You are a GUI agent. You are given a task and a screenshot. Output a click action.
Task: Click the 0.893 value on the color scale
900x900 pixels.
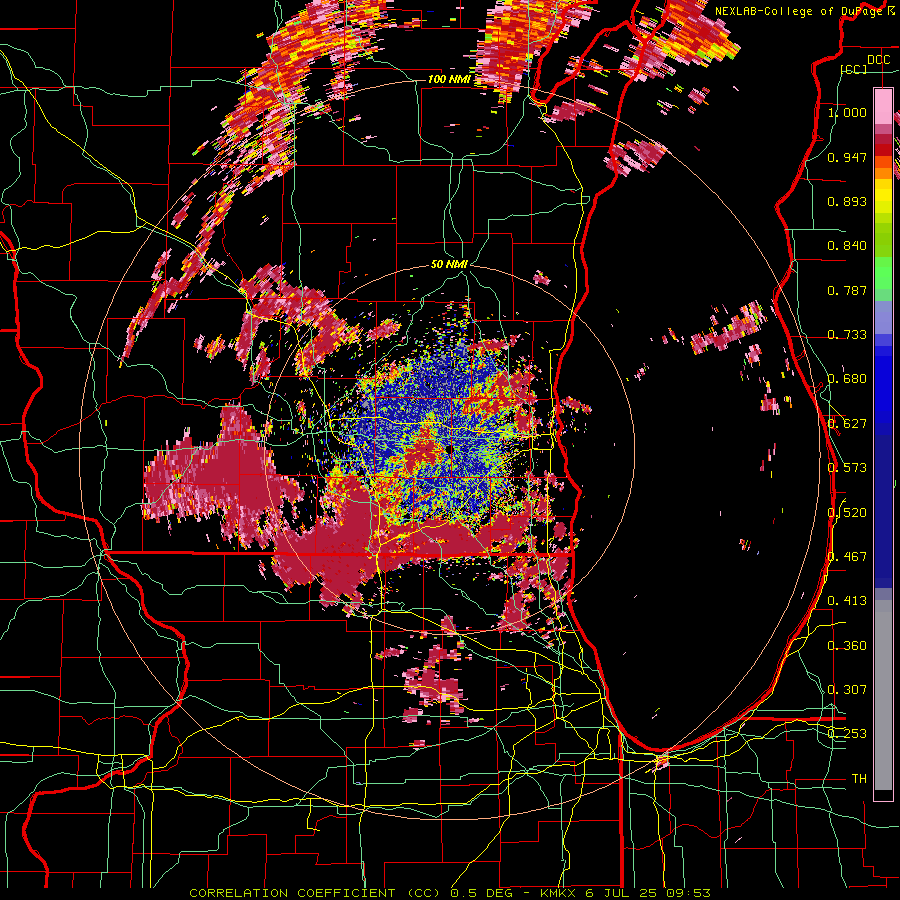point(847,201)
